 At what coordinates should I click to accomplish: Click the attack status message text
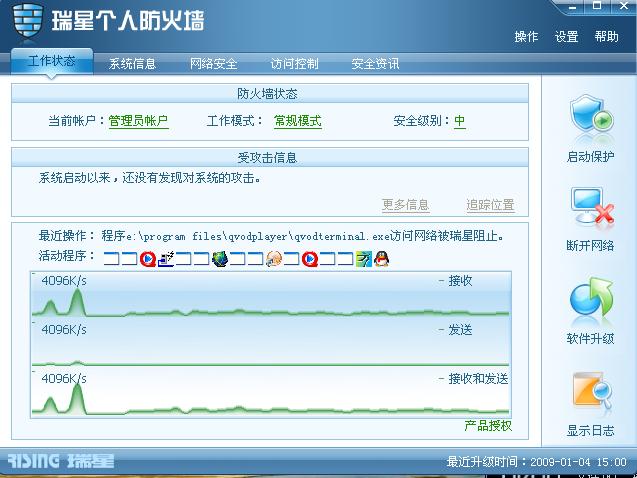pyautogui.click(x=150, y=178)
